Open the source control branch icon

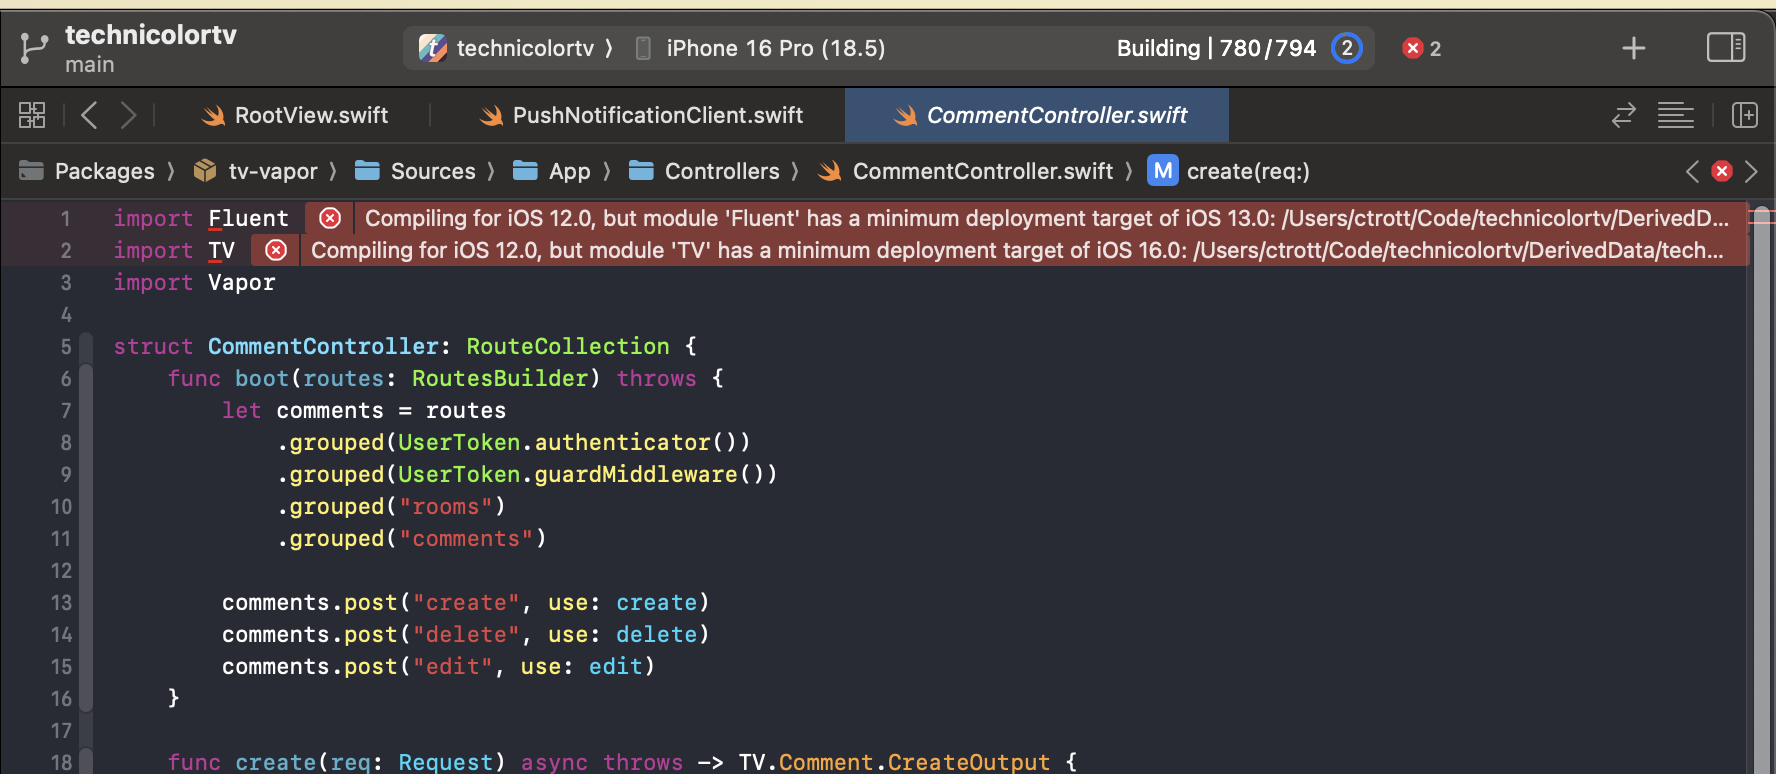pyautogui.click(x=34, y=48)
